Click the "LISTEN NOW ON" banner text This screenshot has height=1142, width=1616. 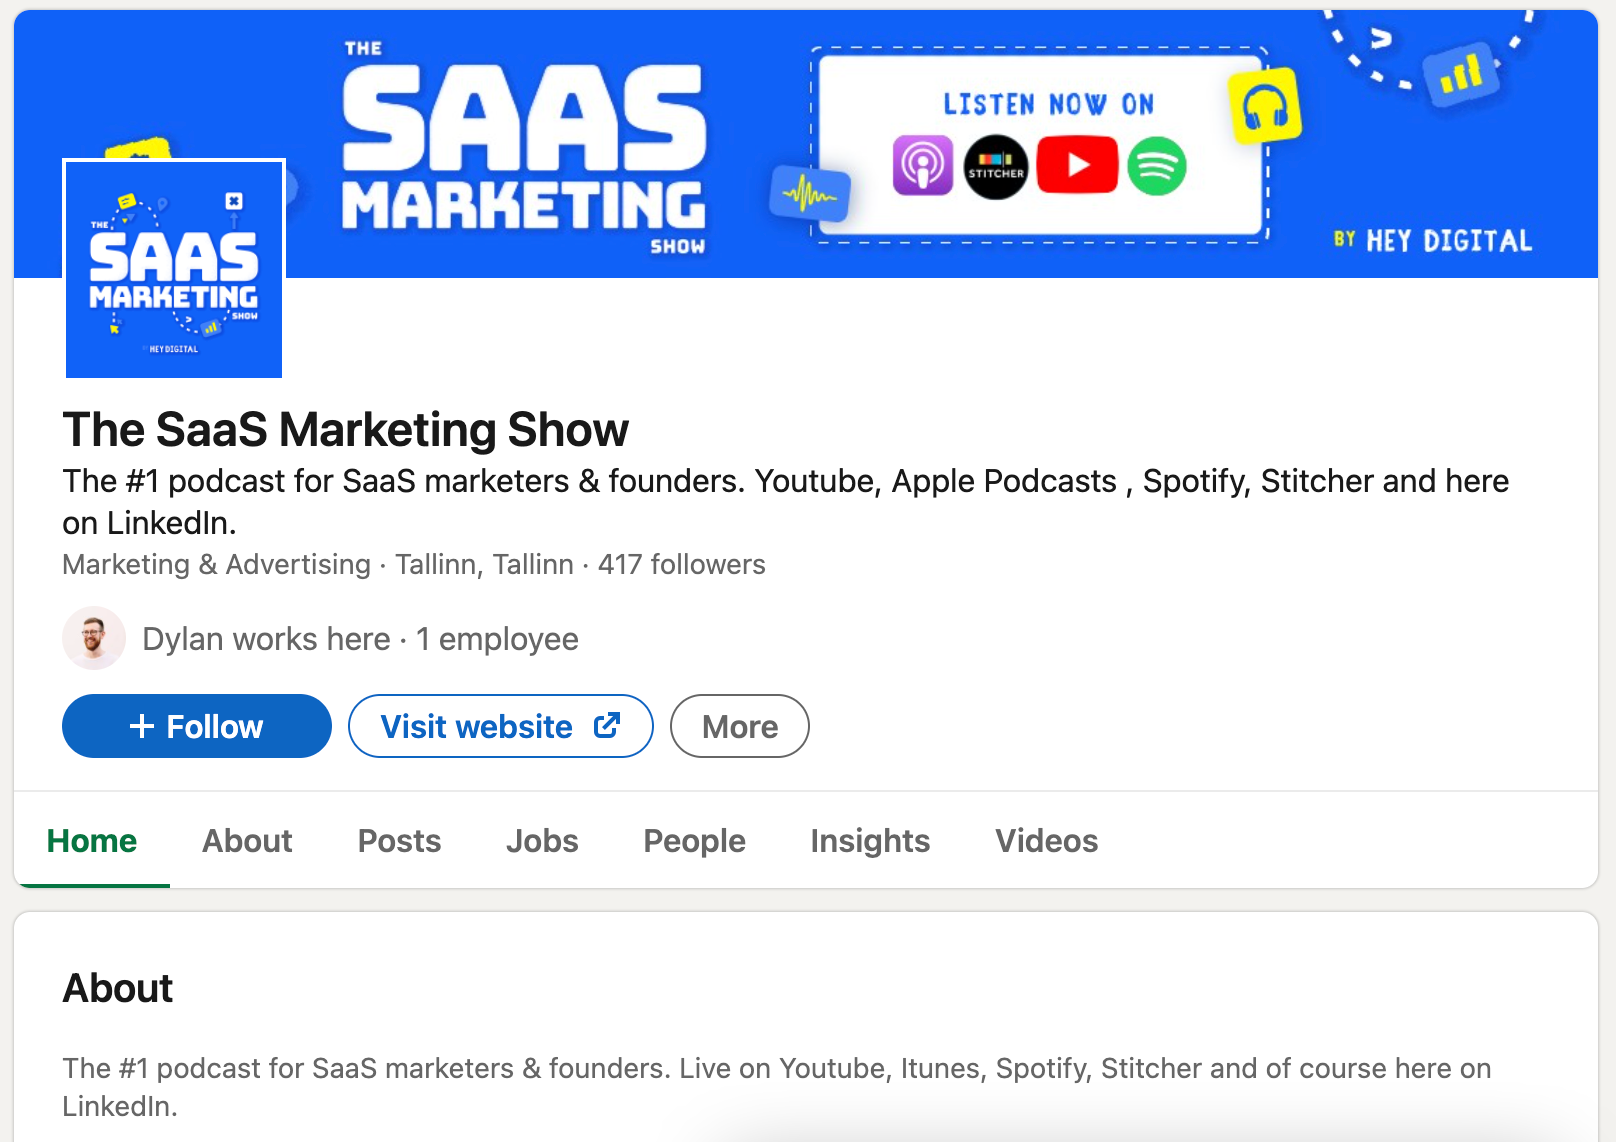[1049, 105]
